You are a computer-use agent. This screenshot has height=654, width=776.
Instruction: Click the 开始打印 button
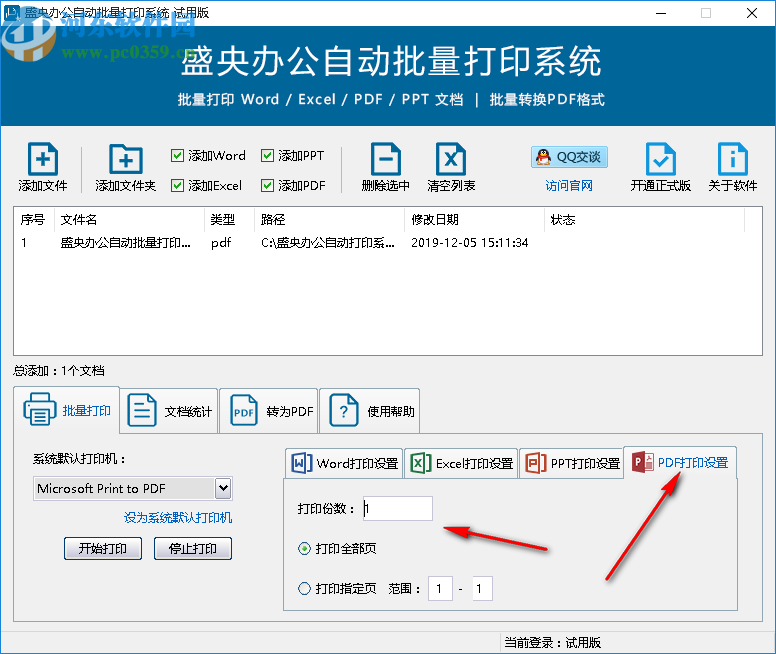pyautogui.click(x=103, y=549)
